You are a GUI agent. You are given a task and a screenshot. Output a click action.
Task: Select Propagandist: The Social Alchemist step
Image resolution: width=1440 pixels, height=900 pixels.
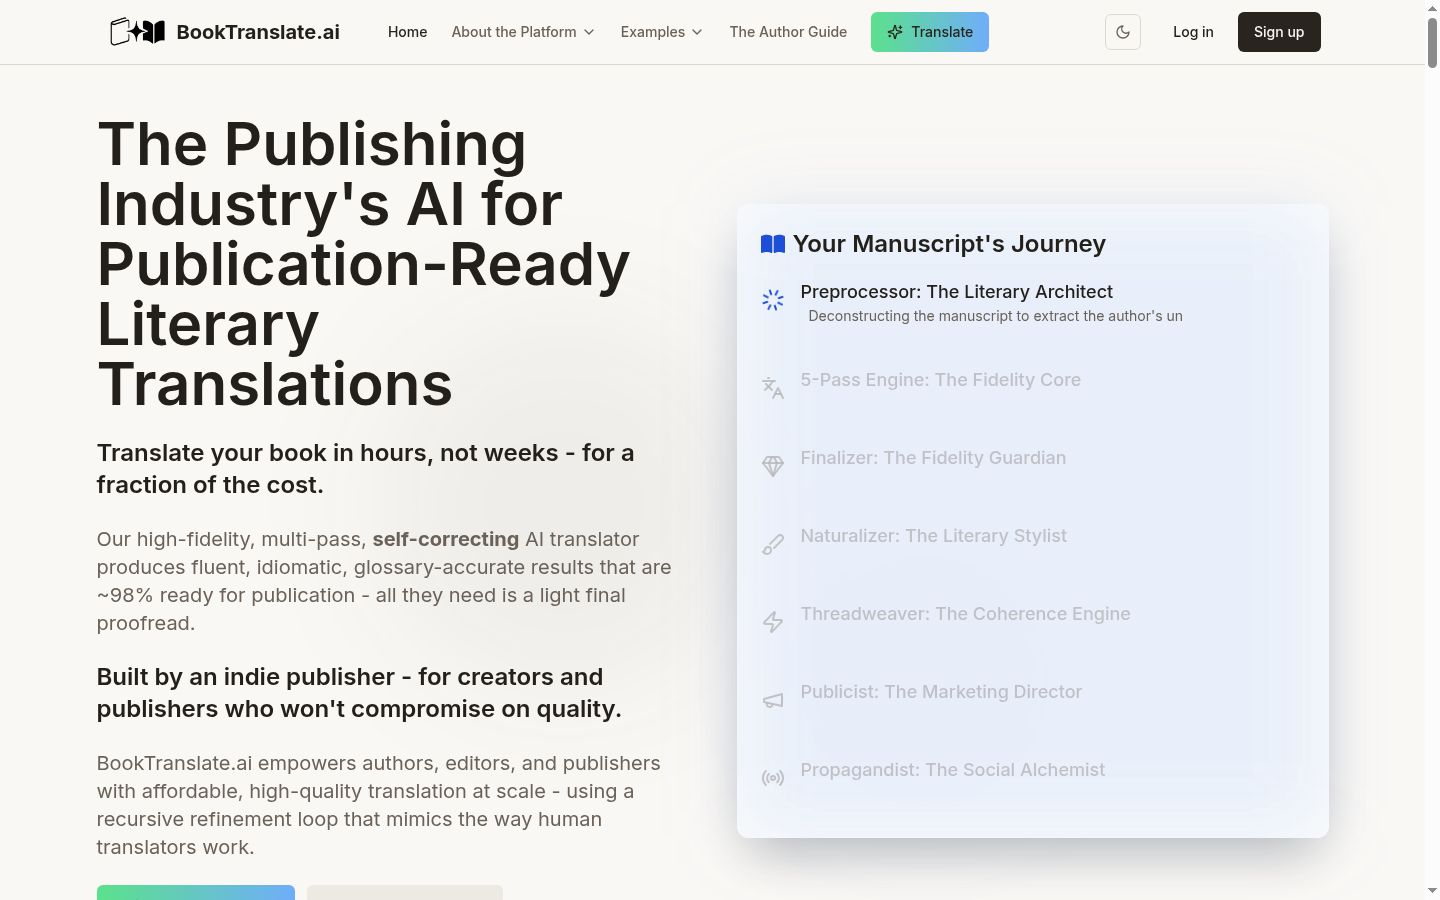click(952, 770)
